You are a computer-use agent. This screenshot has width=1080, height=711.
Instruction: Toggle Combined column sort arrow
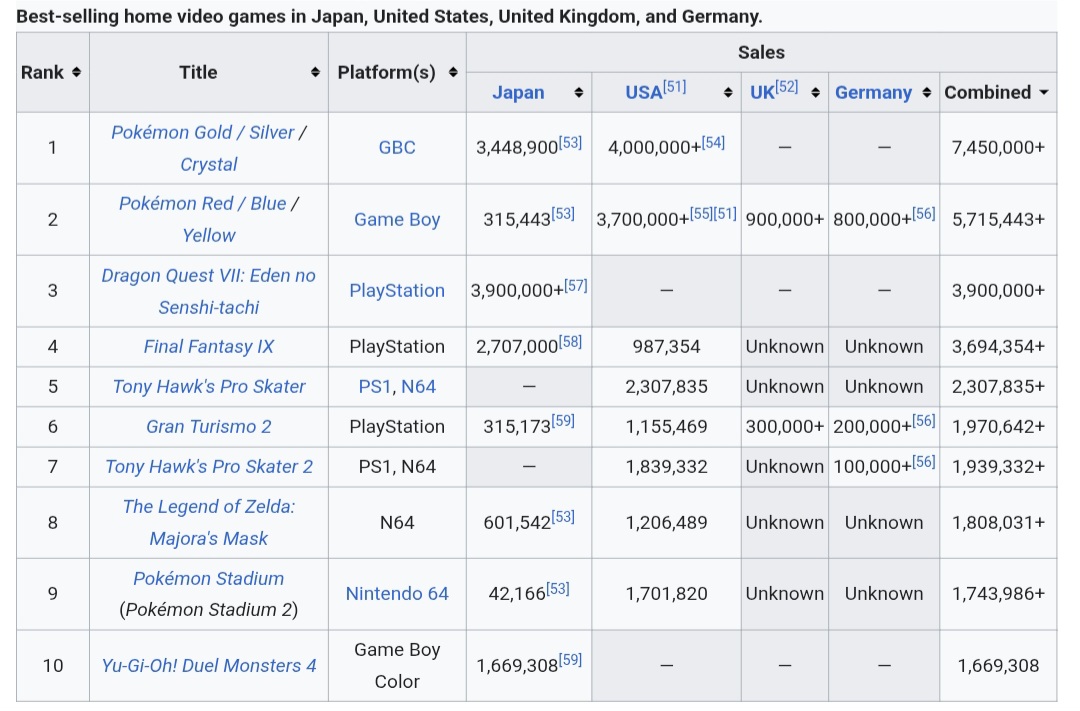pyautogui.click(x=1044, y=92)
